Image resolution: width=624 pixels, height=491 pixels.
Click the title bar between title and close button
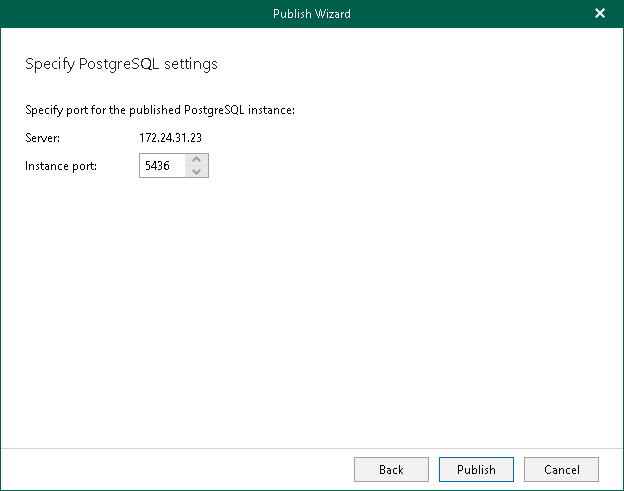470,13
